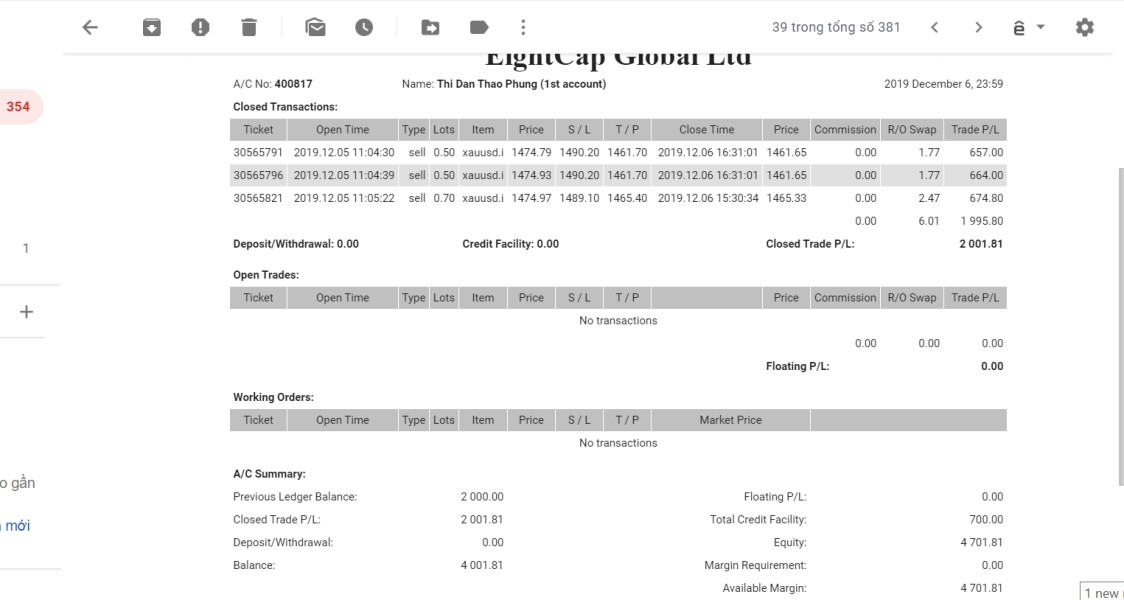Click open time 2019.12.05 11:04:39
The height and width of the screenshot is (600, 1124).
tap(344, 175)
